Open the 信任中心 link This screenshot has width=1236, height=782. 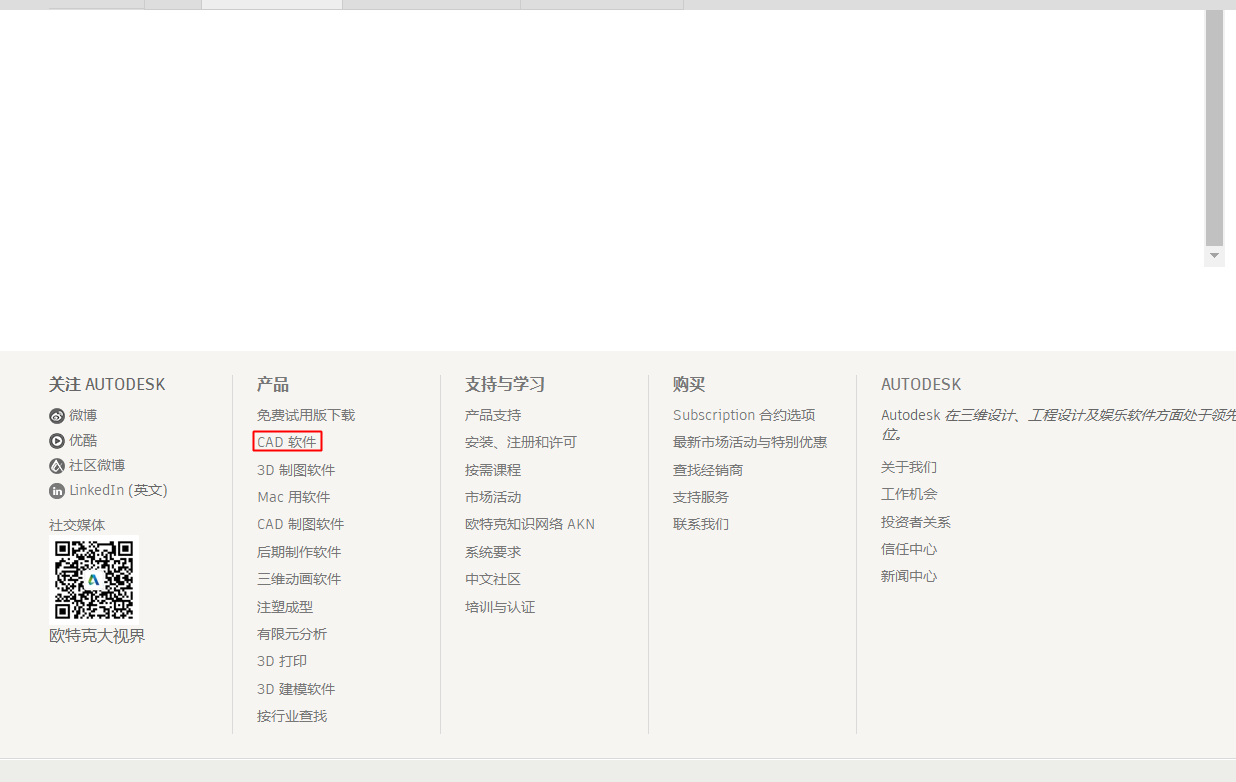tap(909, 549)
